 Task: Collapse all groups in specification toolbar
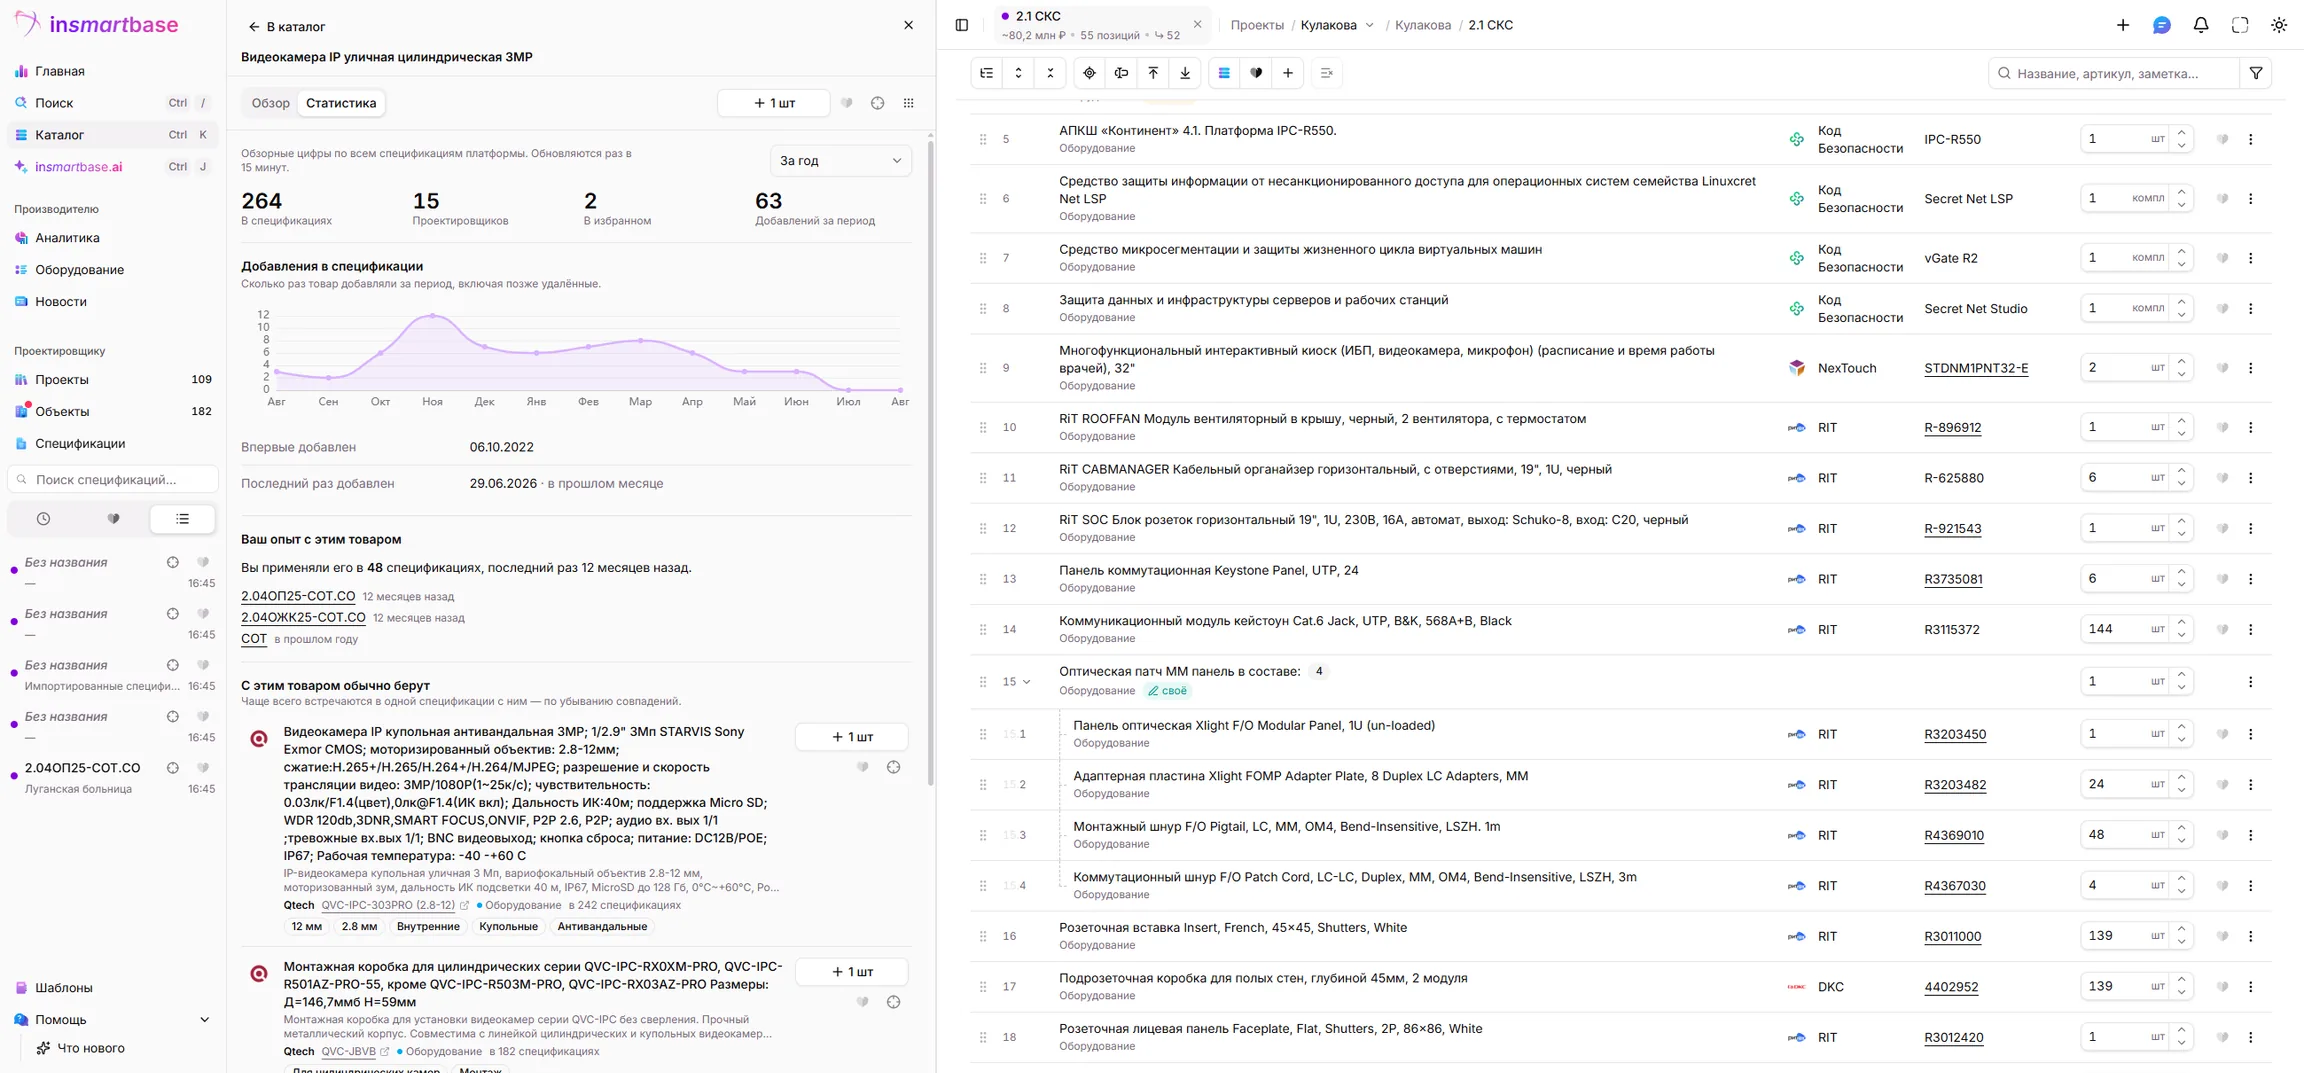1050,73
